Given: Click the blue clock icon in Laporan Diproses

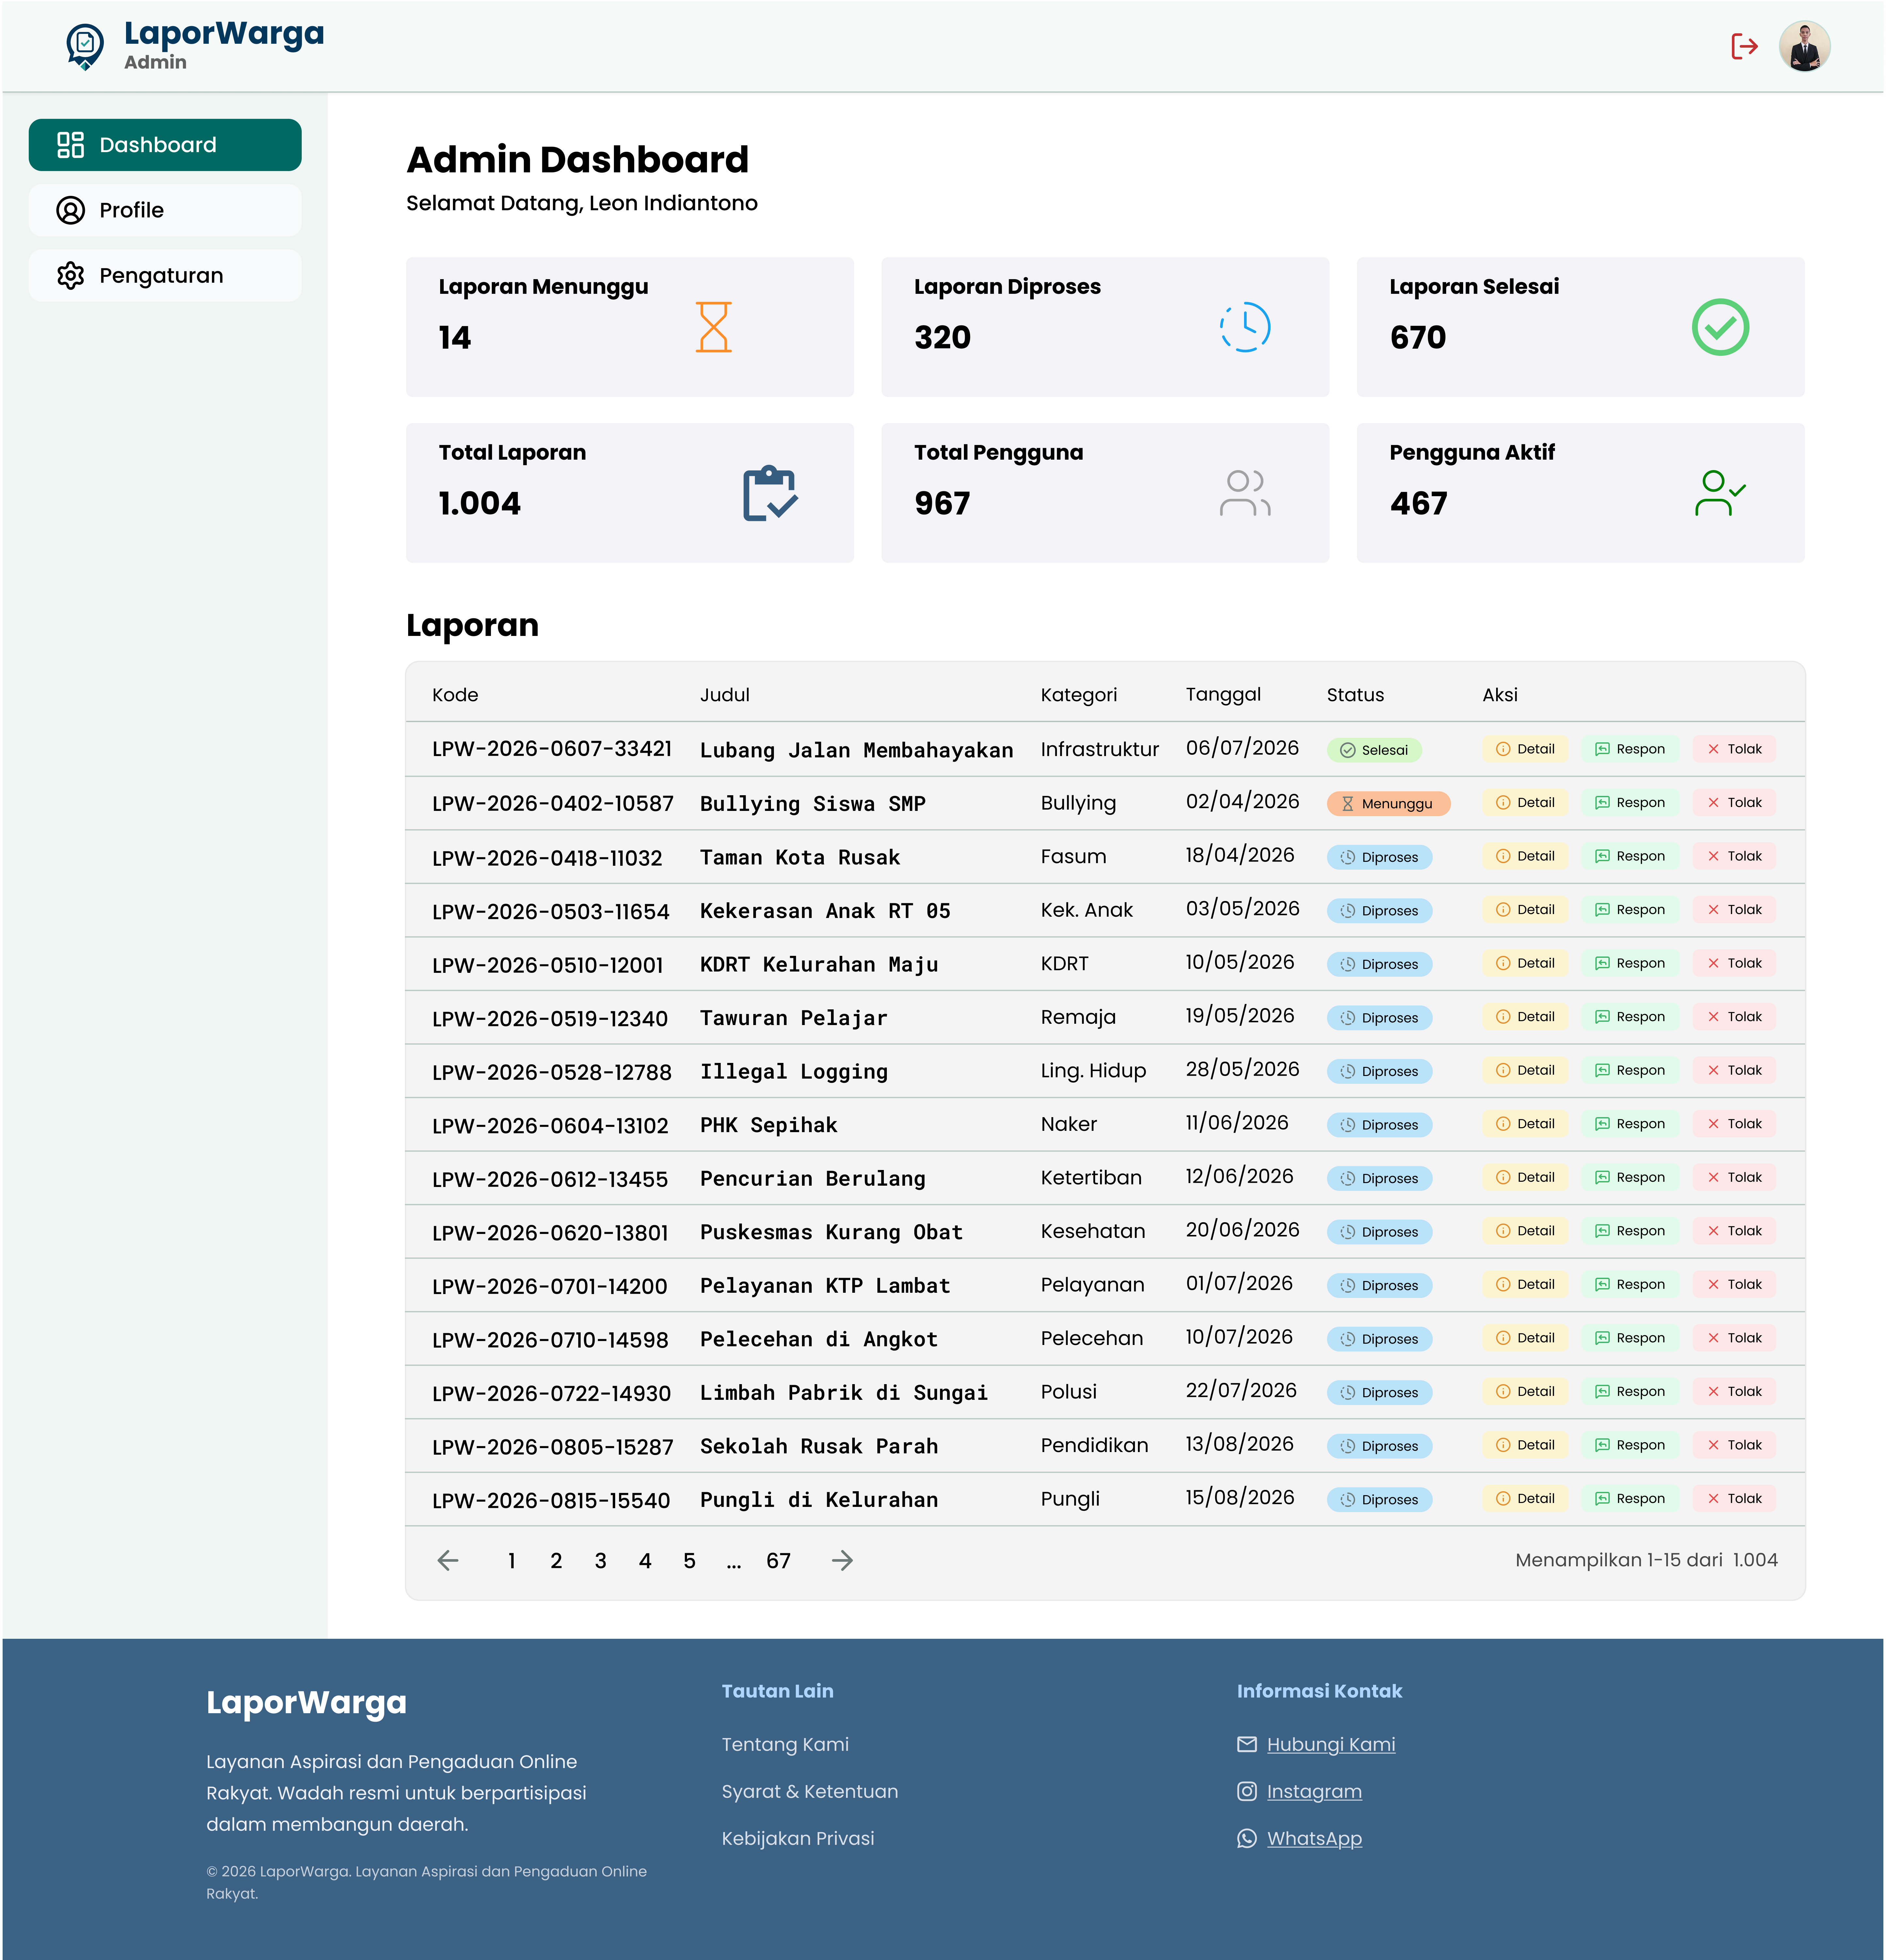Looking at the screenshot, I should coord(1245,327).
